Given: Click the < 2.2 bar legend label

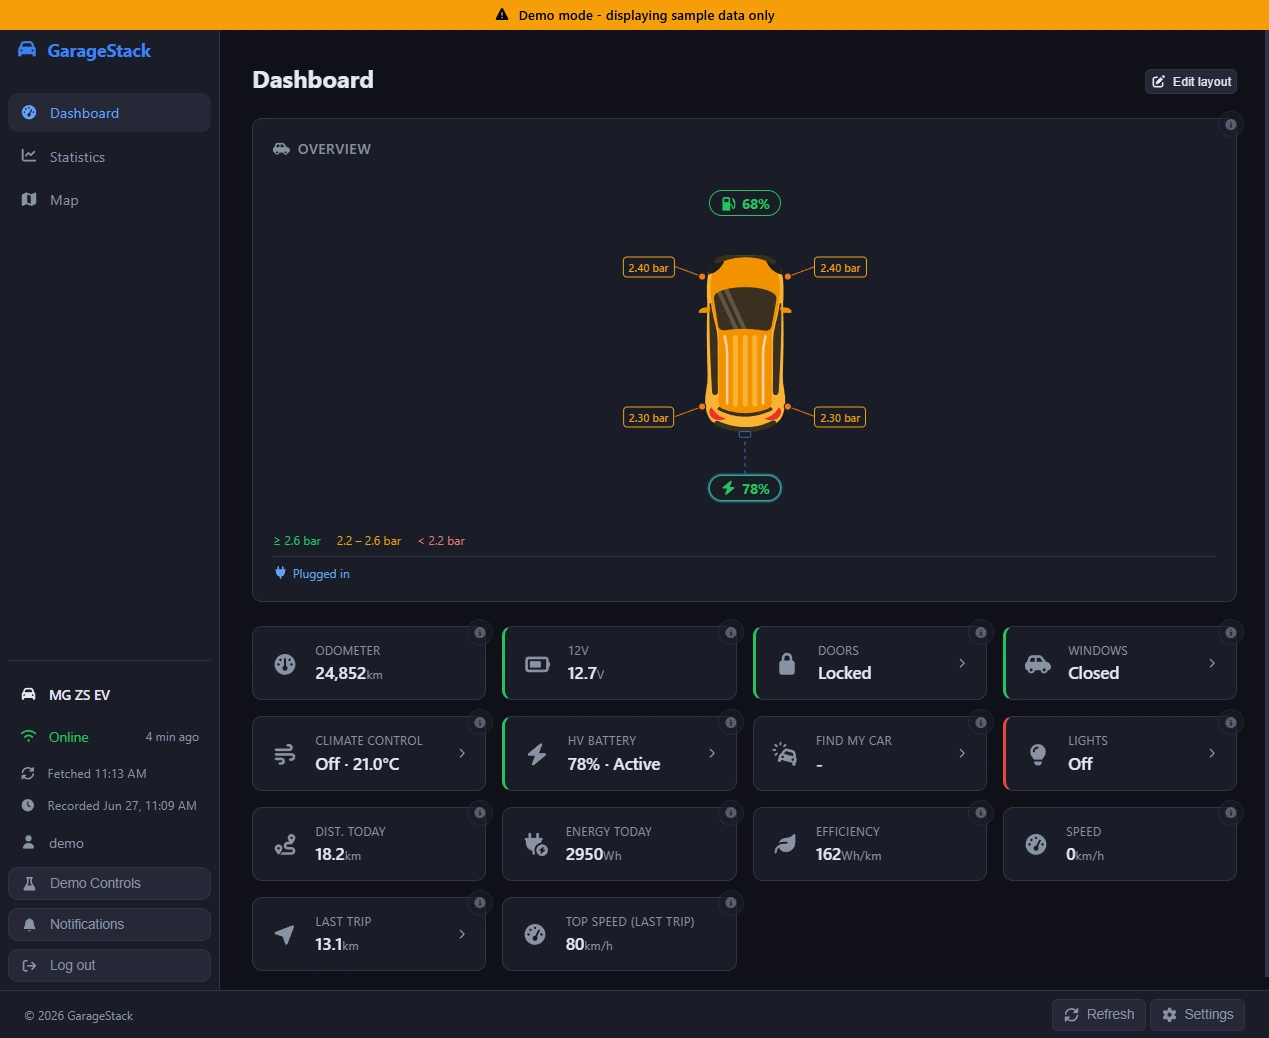Looking at the screenshot, I should click(x=441, y=541).
